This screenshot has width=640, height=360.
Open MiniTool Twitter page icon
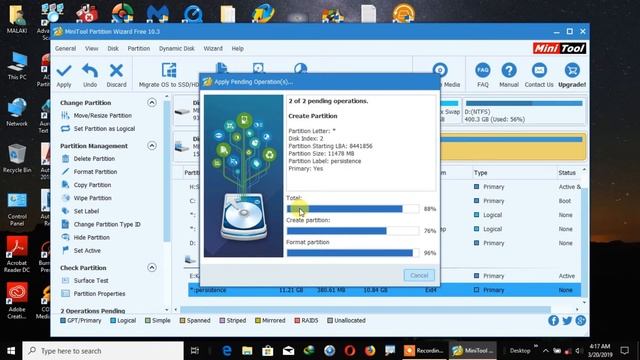coord(567,320)
